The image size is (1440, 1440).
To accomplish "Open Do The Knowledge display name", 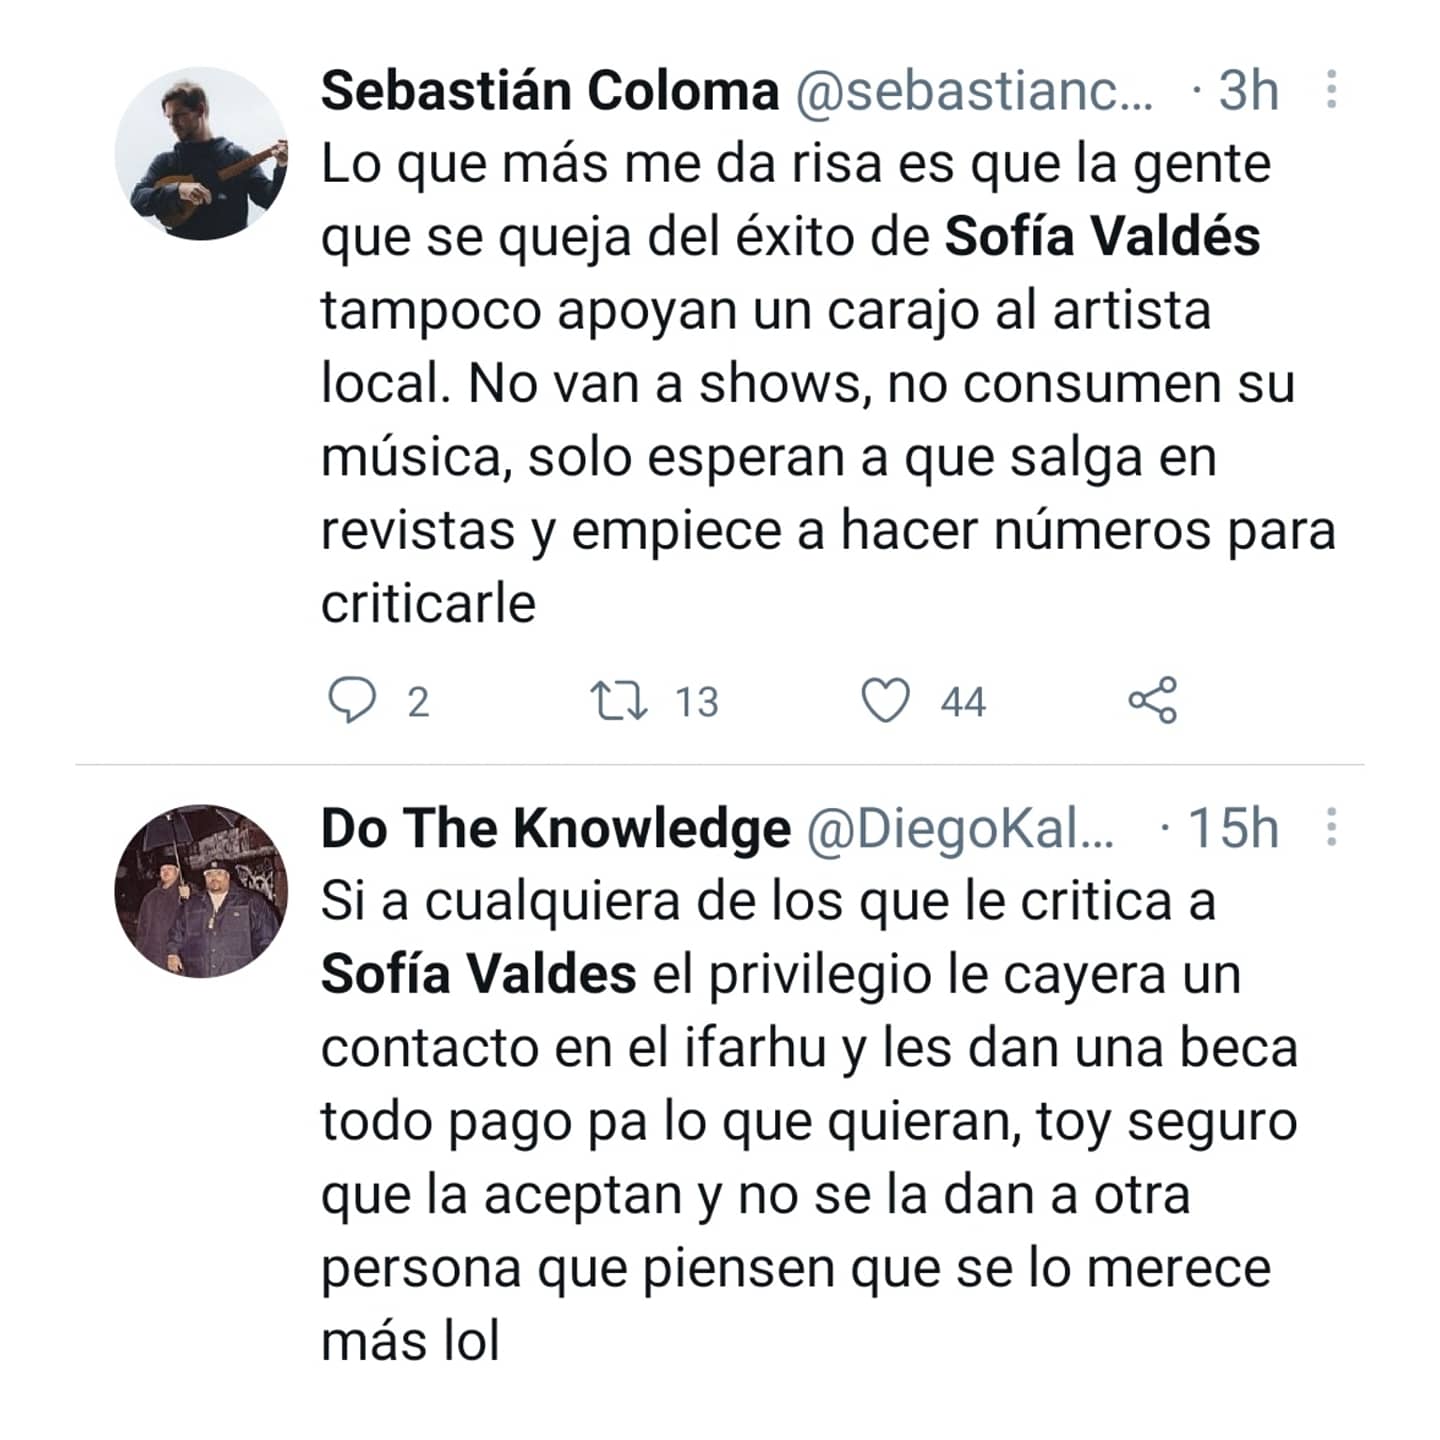I will 556,828.
